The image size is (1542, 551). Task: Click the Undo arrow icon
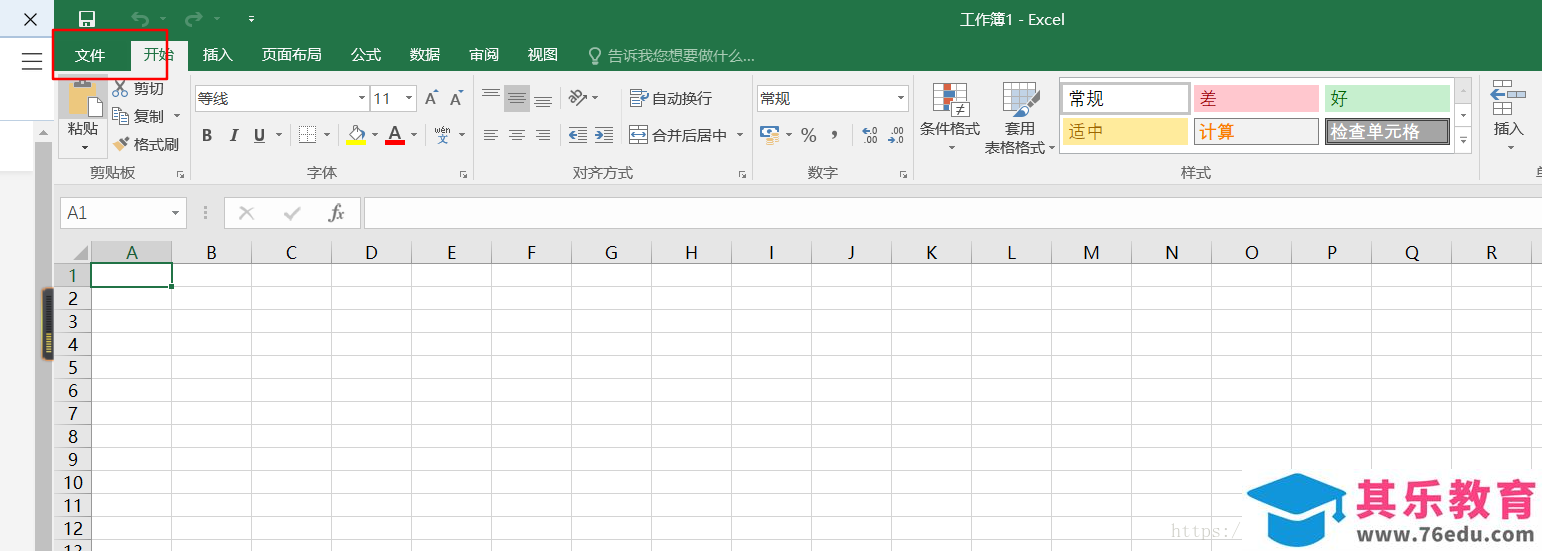tap(141, 19)
